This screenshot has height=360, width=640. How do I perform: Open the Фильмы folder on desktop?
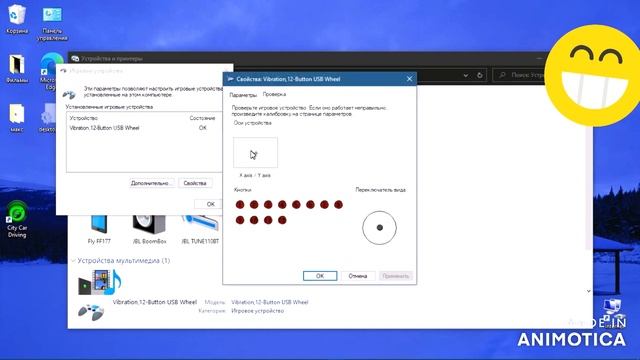[x=17, y=68]
